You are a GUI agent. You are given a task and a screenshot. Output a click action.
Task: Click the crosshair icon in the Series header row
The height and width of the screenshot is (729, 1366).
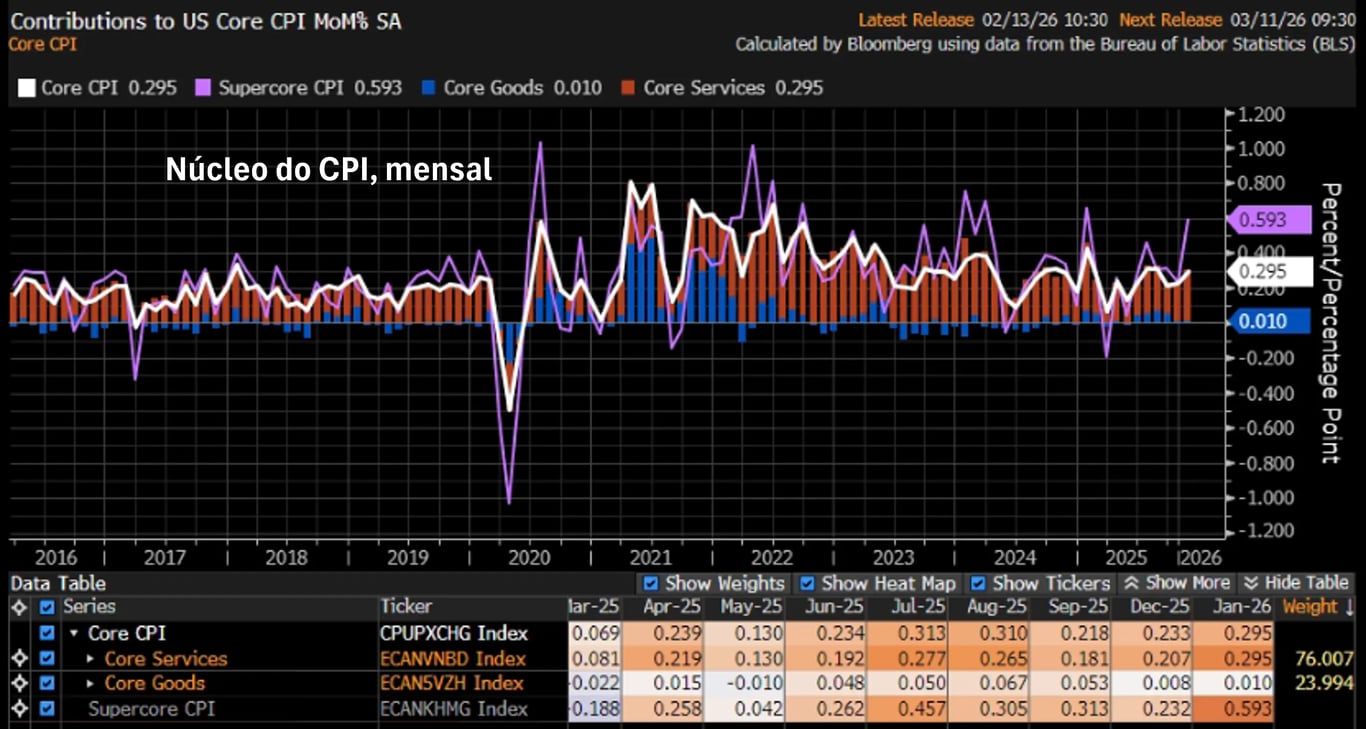click(18, 606)
